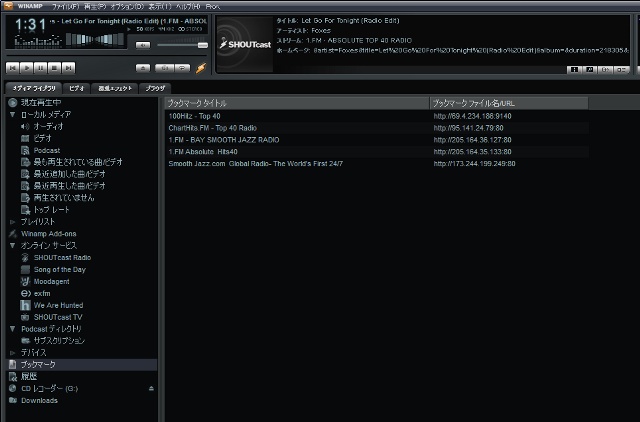
Task: Open SHOUTcast TV service
Action: (x=58, y=317)
